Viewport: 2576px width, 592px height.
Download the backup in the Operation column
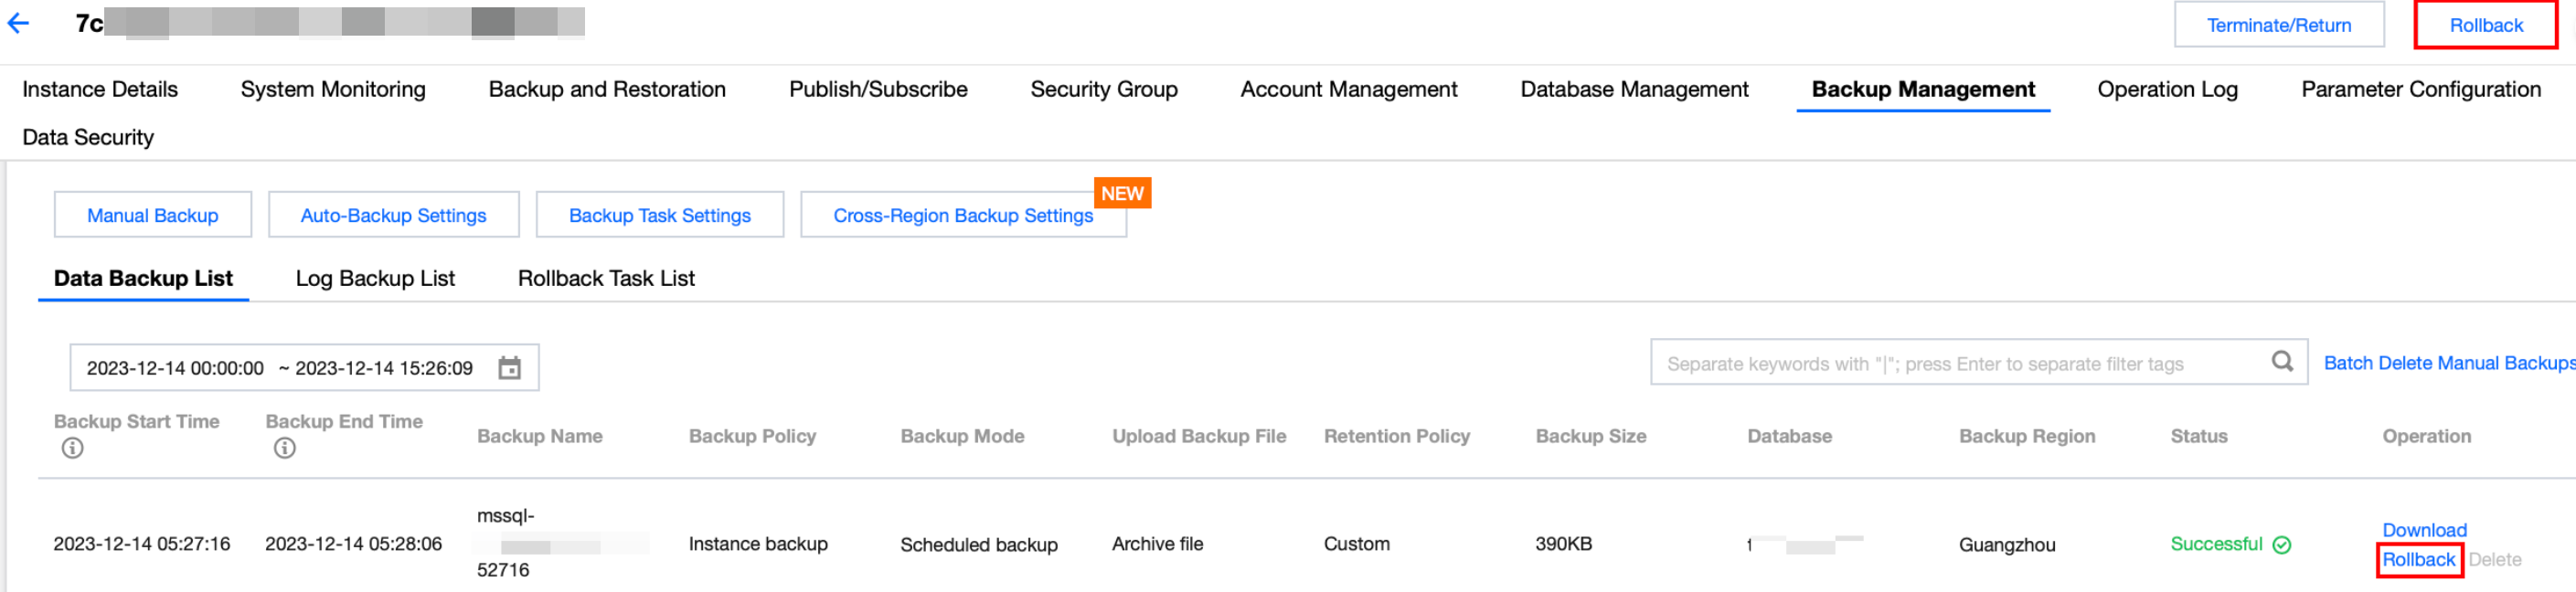coord(2423,530)
